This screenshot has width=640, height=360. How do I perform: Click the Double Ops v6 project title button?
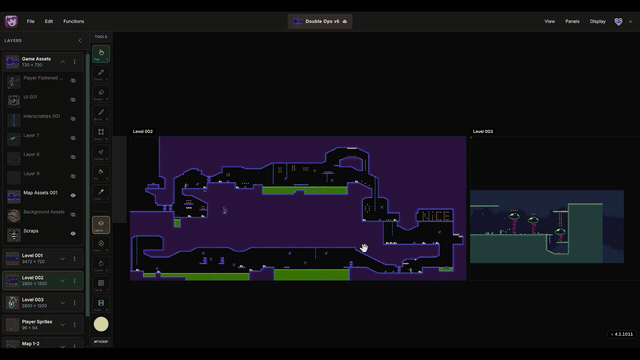click(320, 21)
